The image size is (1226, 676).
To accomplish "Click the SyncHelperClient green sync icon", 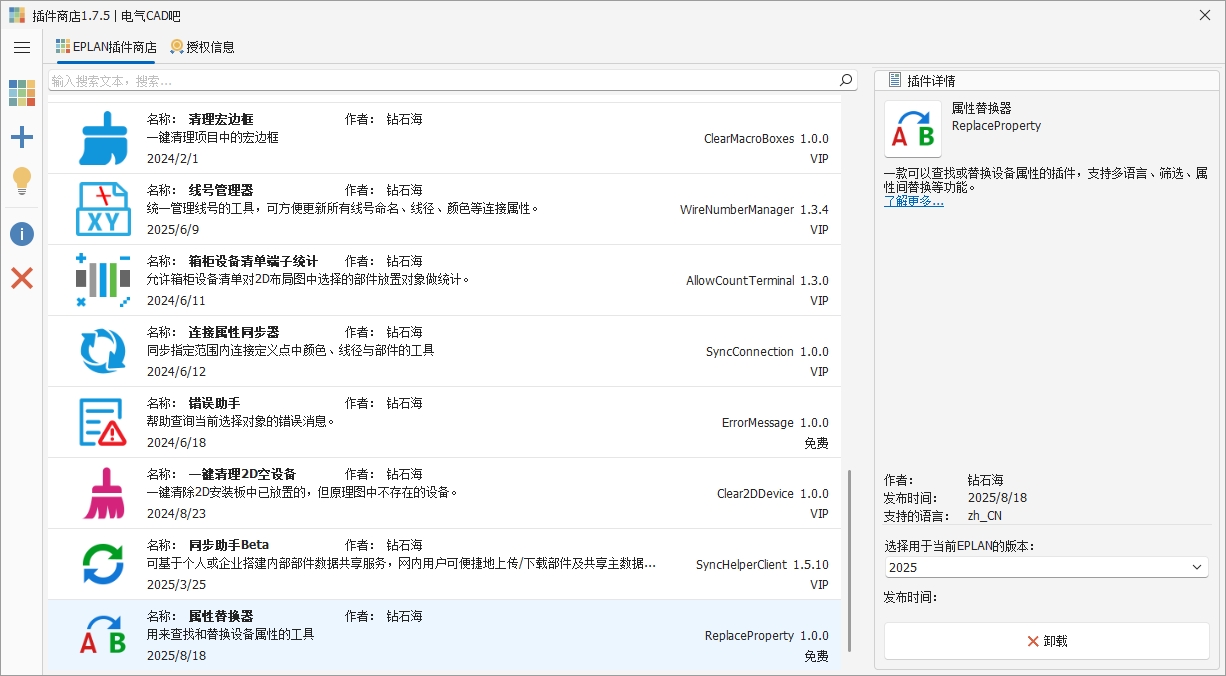I will (103, 564).
